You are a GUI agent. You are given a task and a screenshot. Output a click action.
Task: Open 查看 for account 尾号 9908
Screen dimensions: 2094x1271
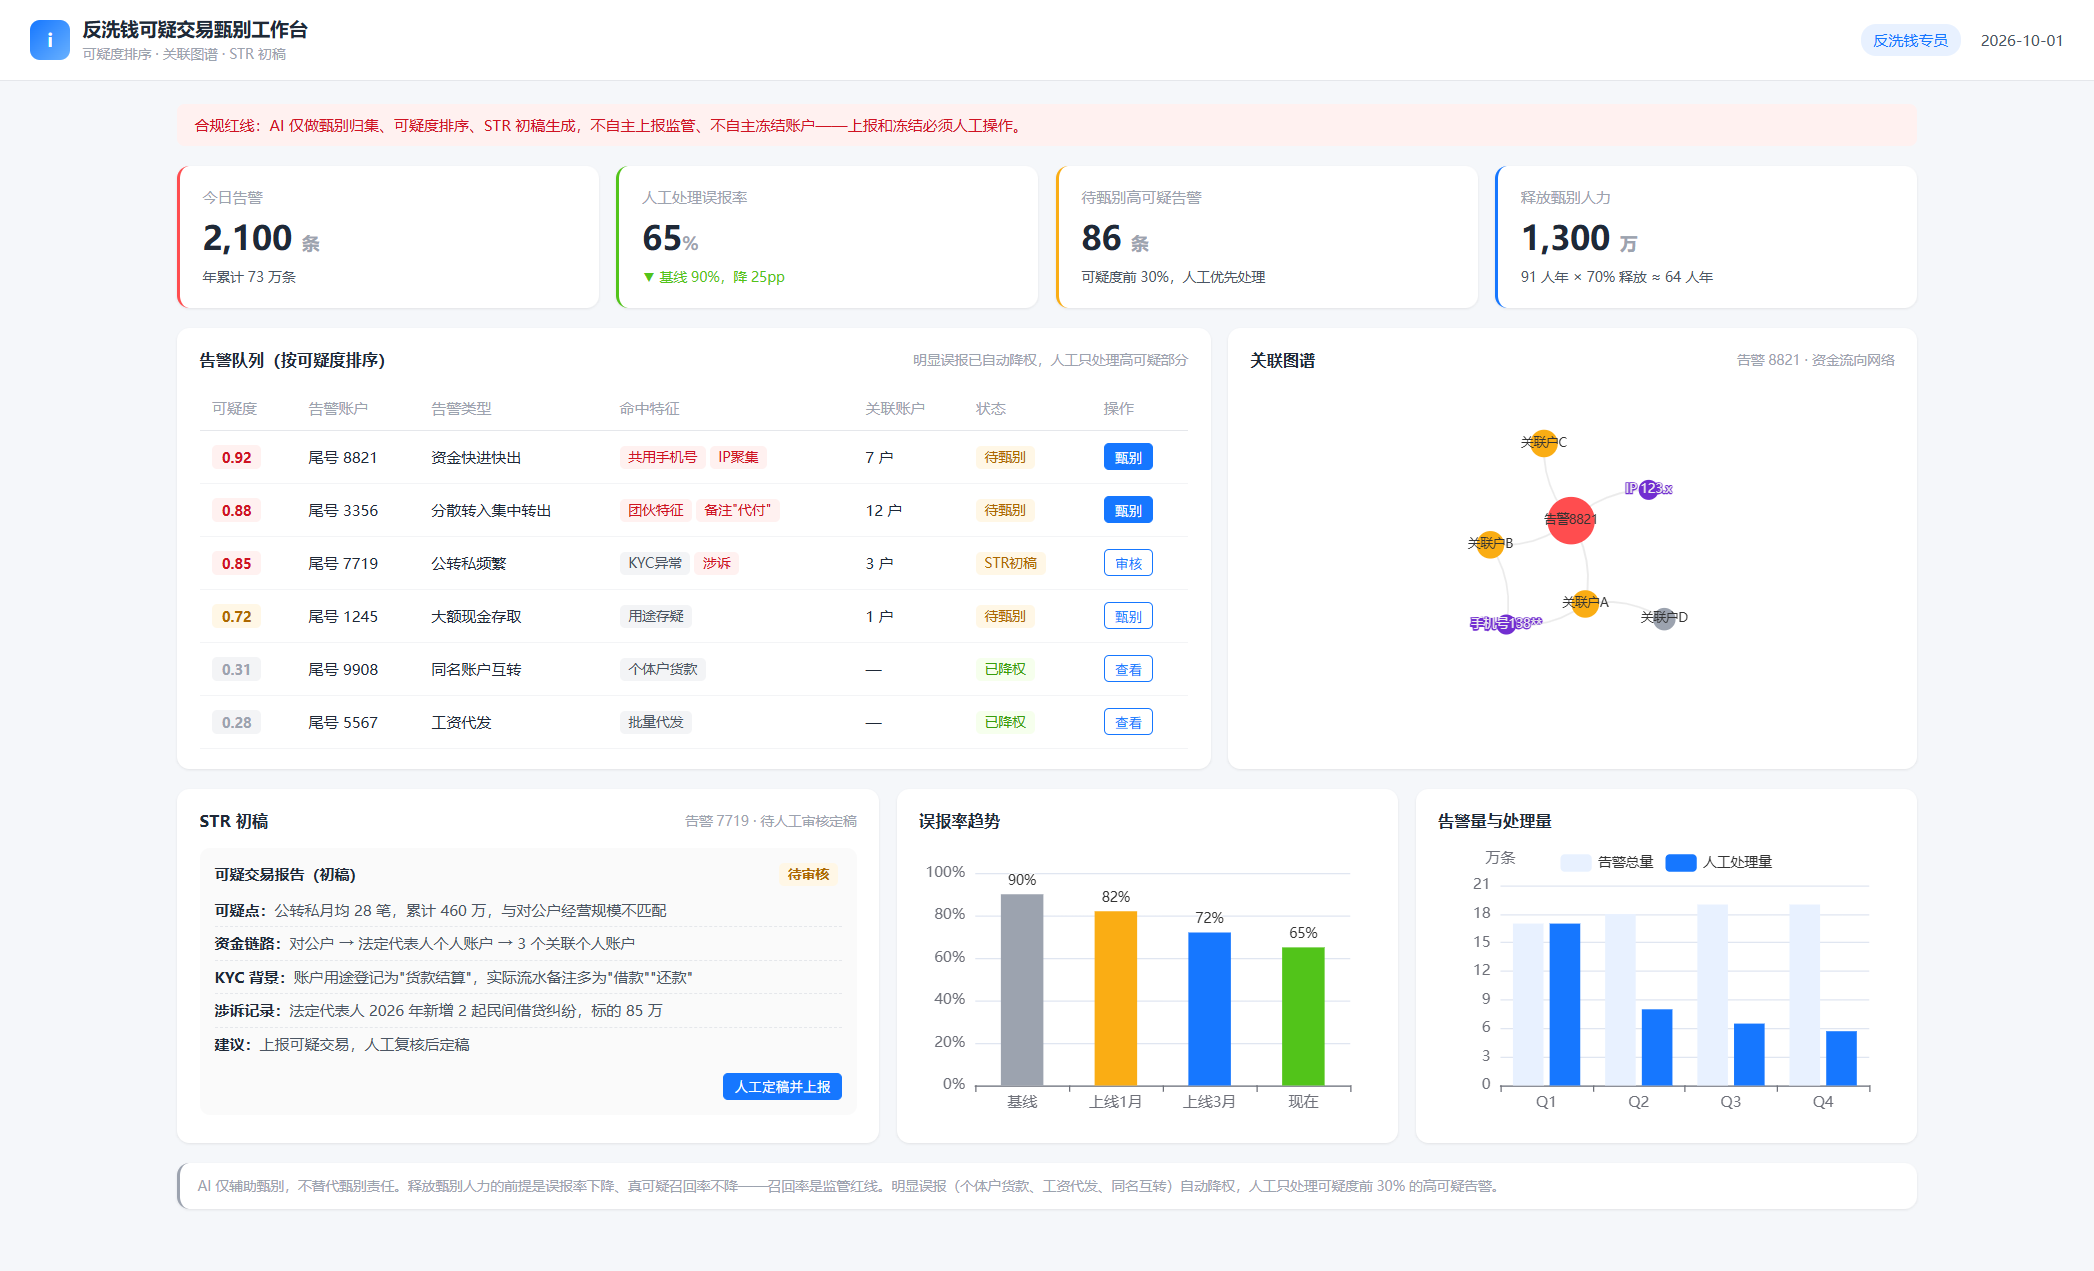(x=1128, y=669)
